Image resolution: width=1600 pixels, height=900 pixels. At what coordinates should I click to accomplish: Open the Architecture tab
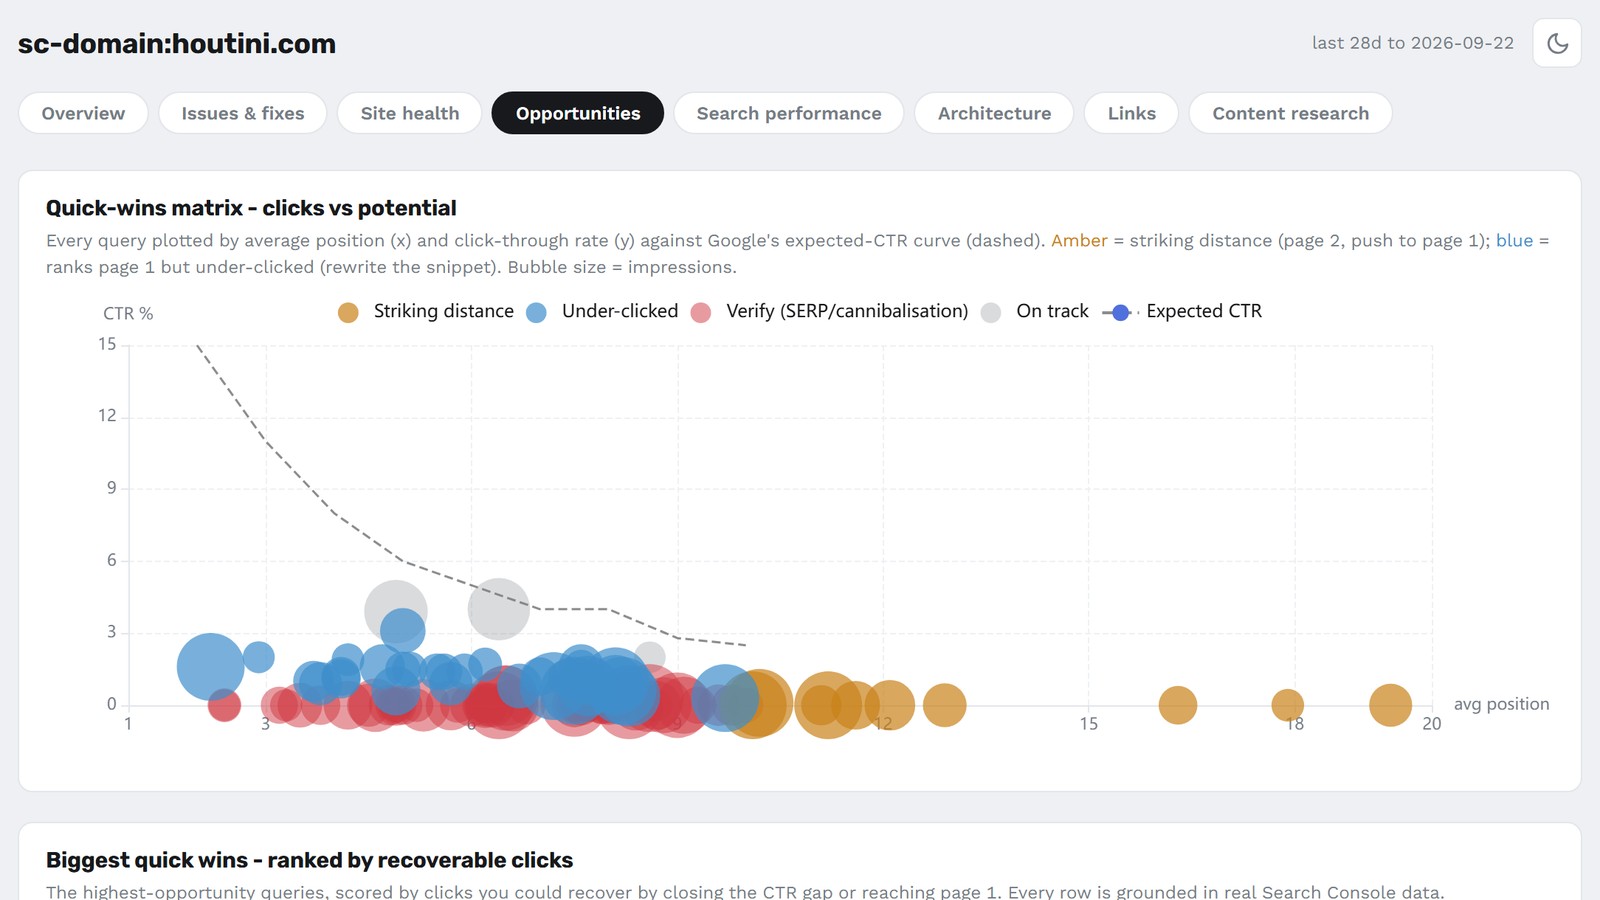[x=994, y=113]
